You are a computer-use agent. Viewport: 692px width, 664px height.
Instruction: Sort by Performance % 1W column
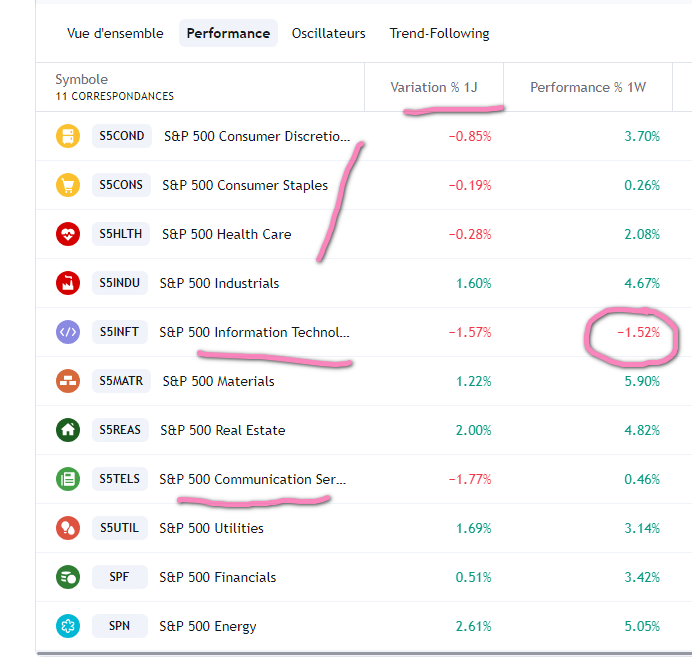point(588,87)
